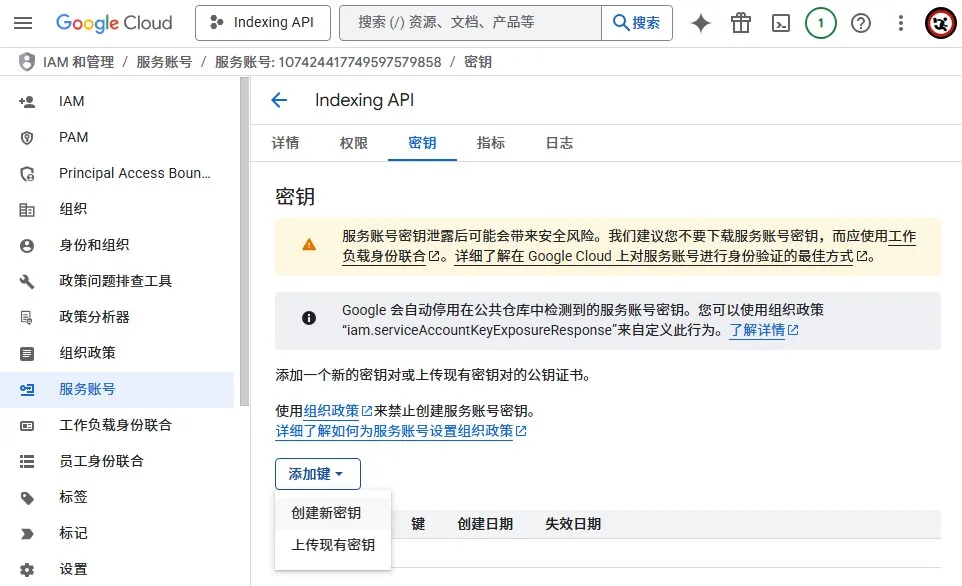
Task: Open IAM in the sidebar
Action: [117, 101]
